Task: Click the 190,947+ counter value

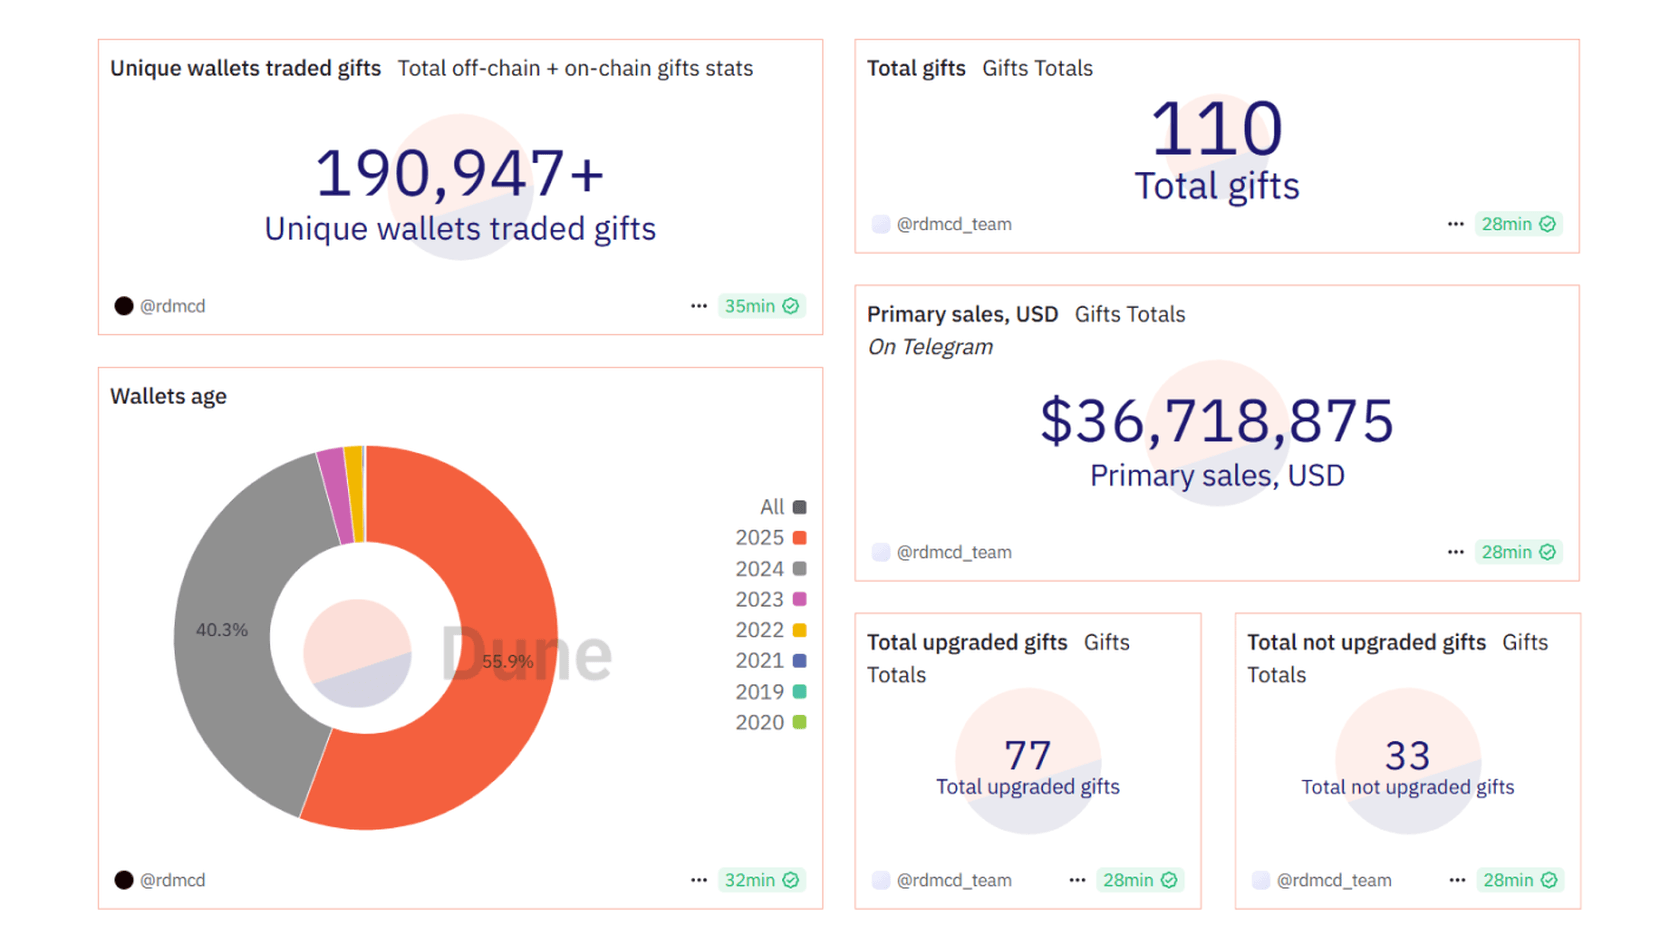Action: click(x=460, y=172)
